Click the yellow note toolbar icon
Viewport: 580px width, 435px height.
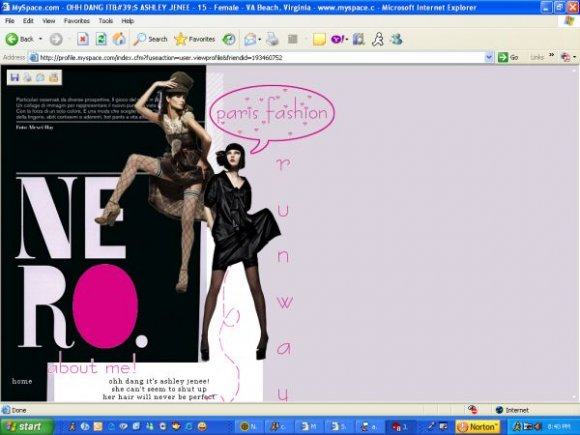(319, 39)
